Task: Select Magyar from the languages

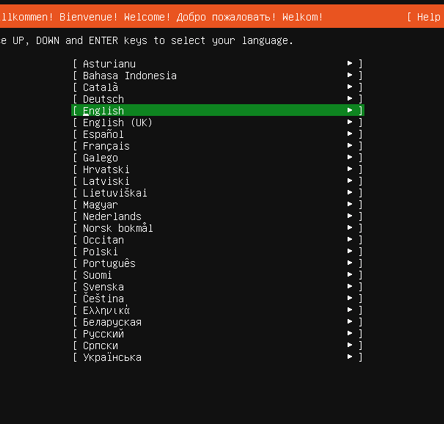Action: point(218,205)
